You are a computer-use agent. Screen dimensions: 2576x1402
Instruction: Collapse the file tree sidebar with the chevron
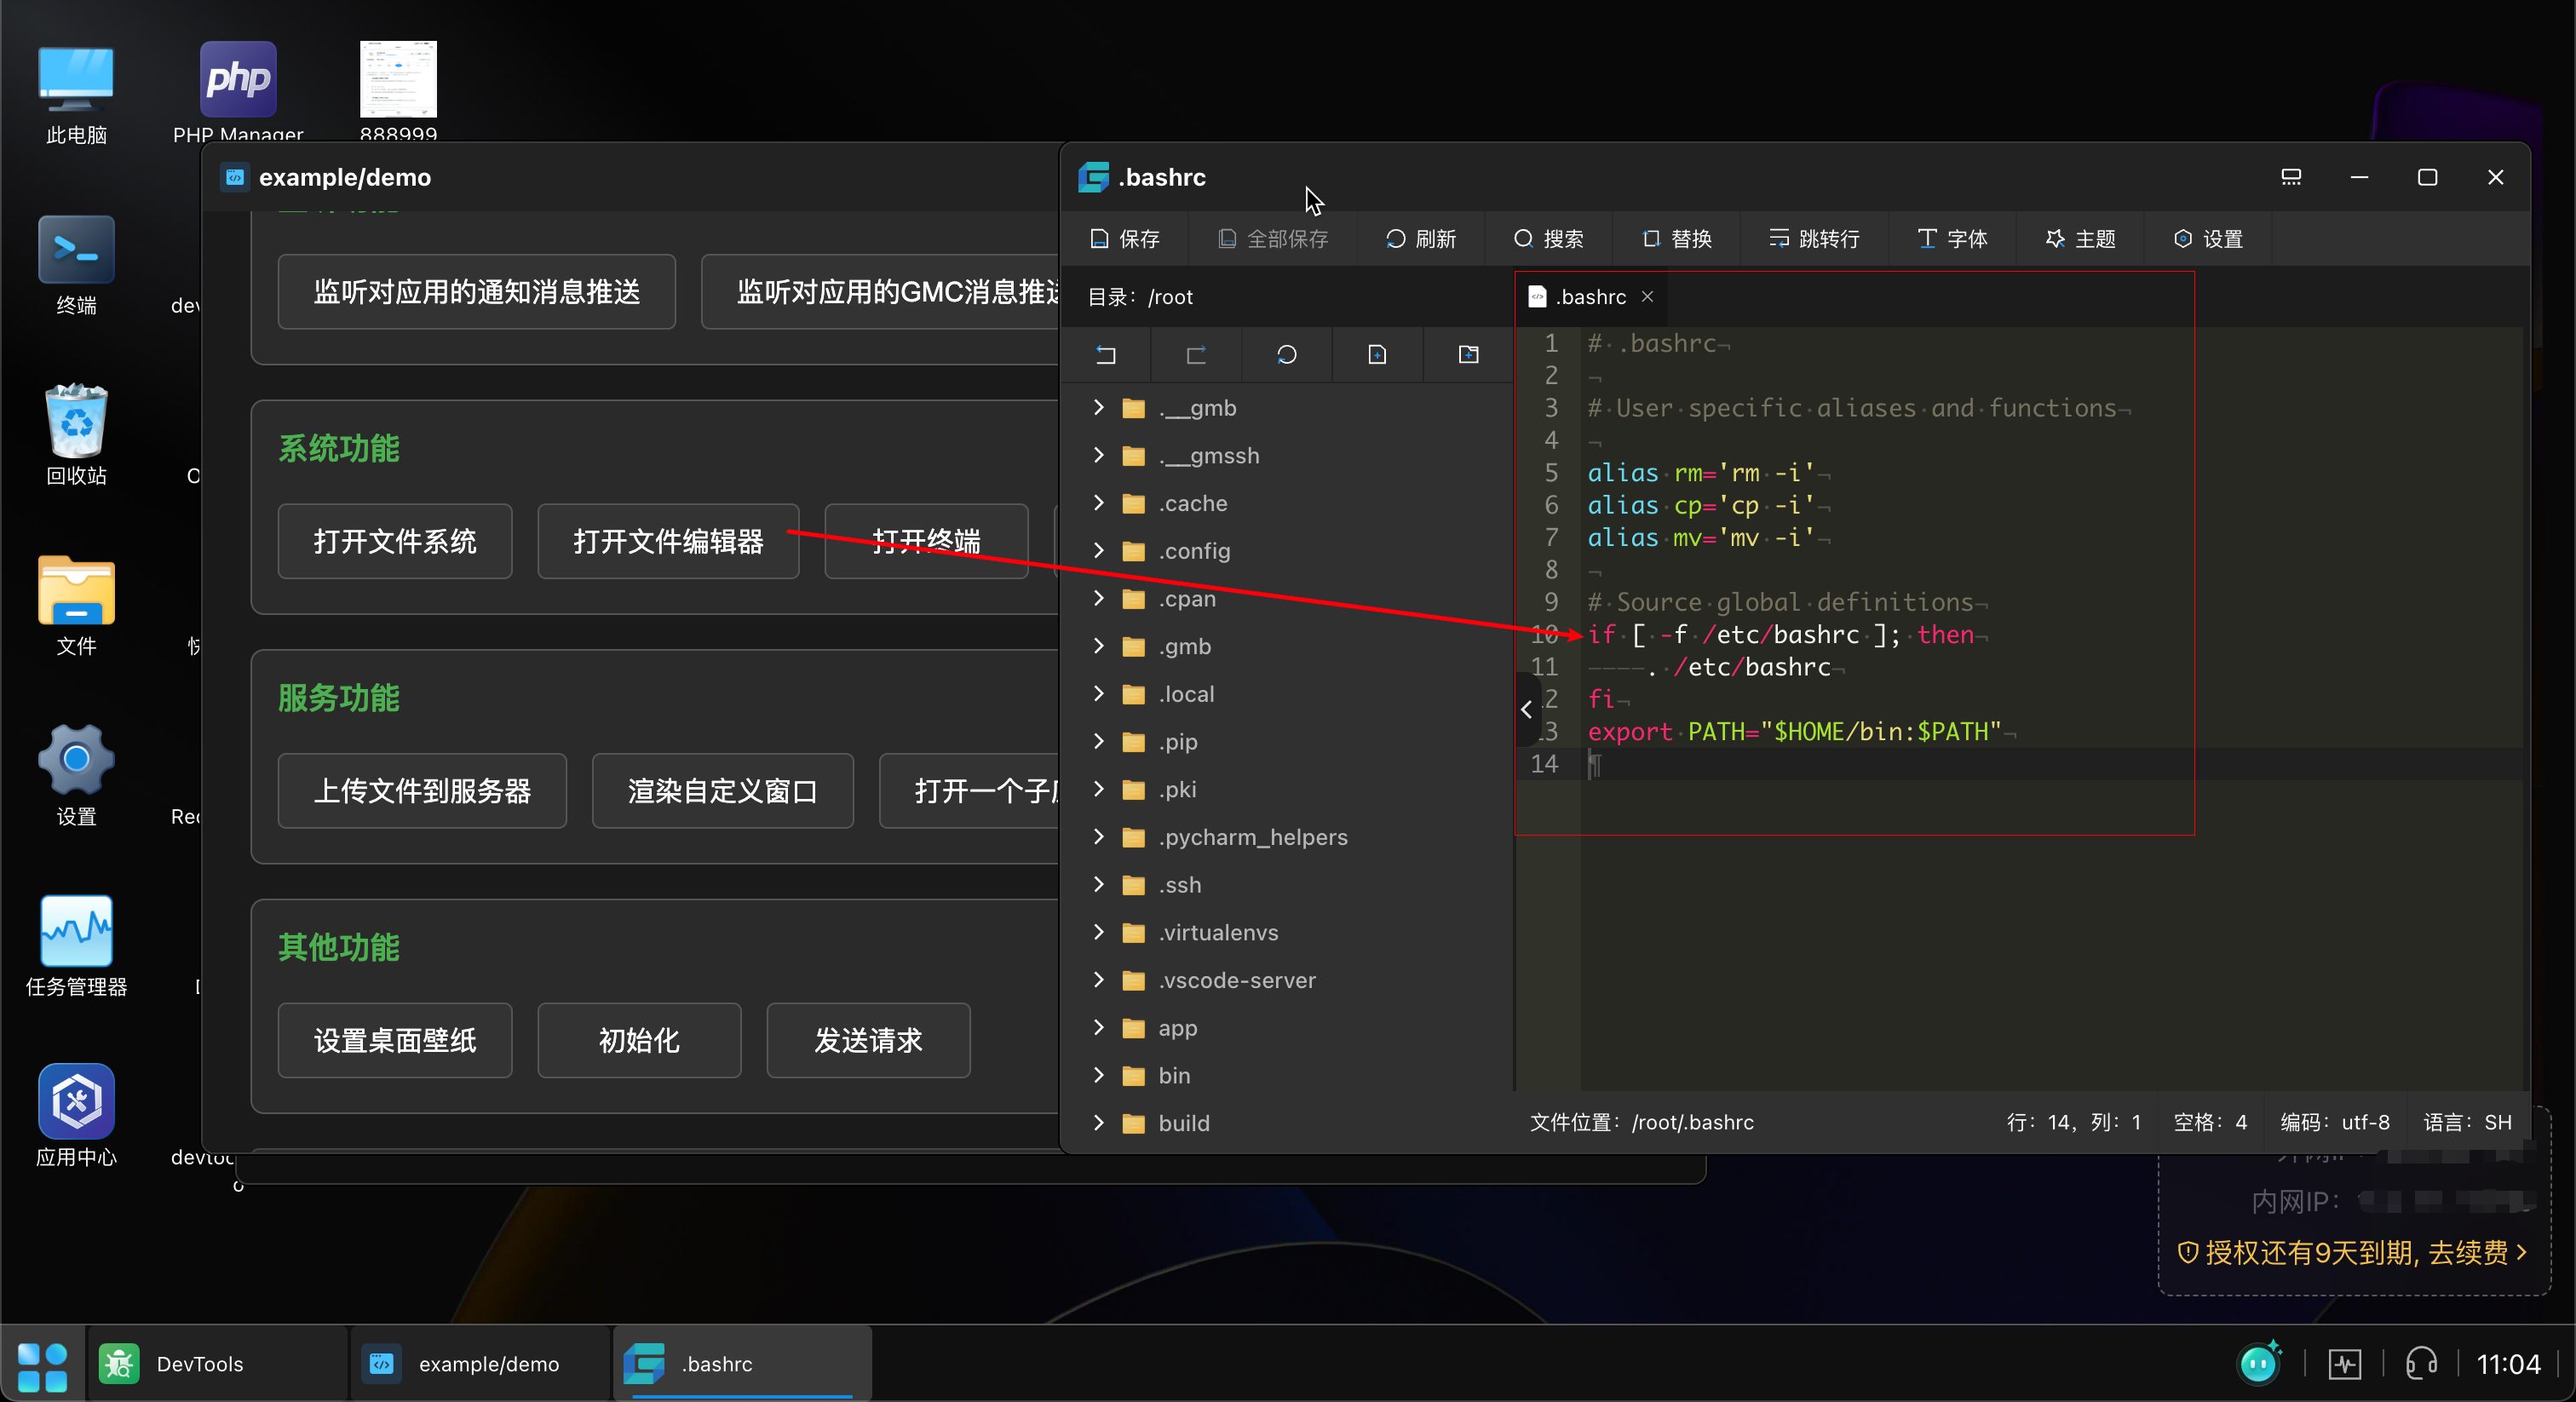click(1526, 709)
